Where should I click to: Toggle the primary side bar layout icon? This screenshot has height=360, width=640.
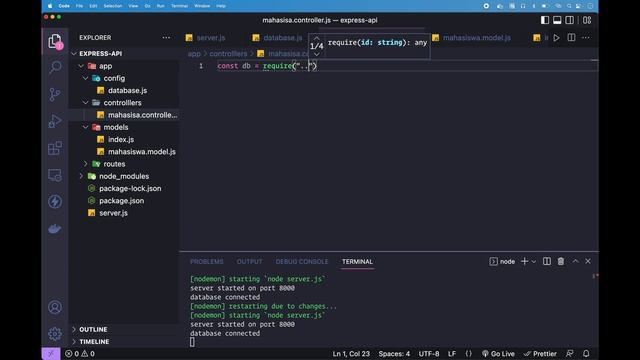click(x=545, y=20)
